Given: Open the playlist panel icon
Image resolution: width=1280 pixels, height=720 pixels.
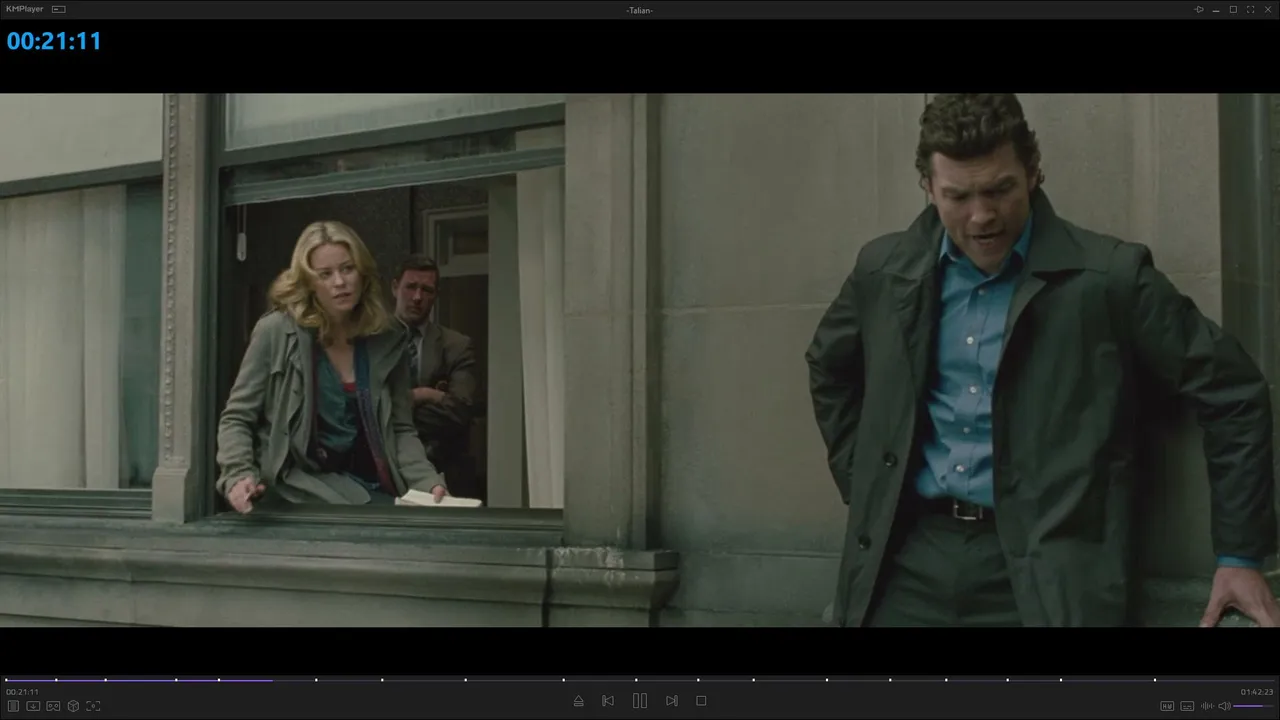Looking at the screenshot, I should coord(13,706).
